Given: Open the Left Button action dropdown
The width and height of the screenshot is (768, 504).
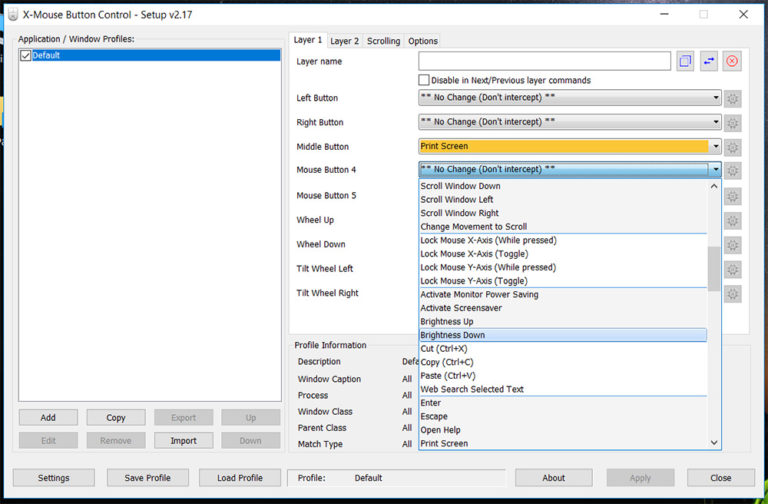Looking at the screenshot, I should point(570,97).
